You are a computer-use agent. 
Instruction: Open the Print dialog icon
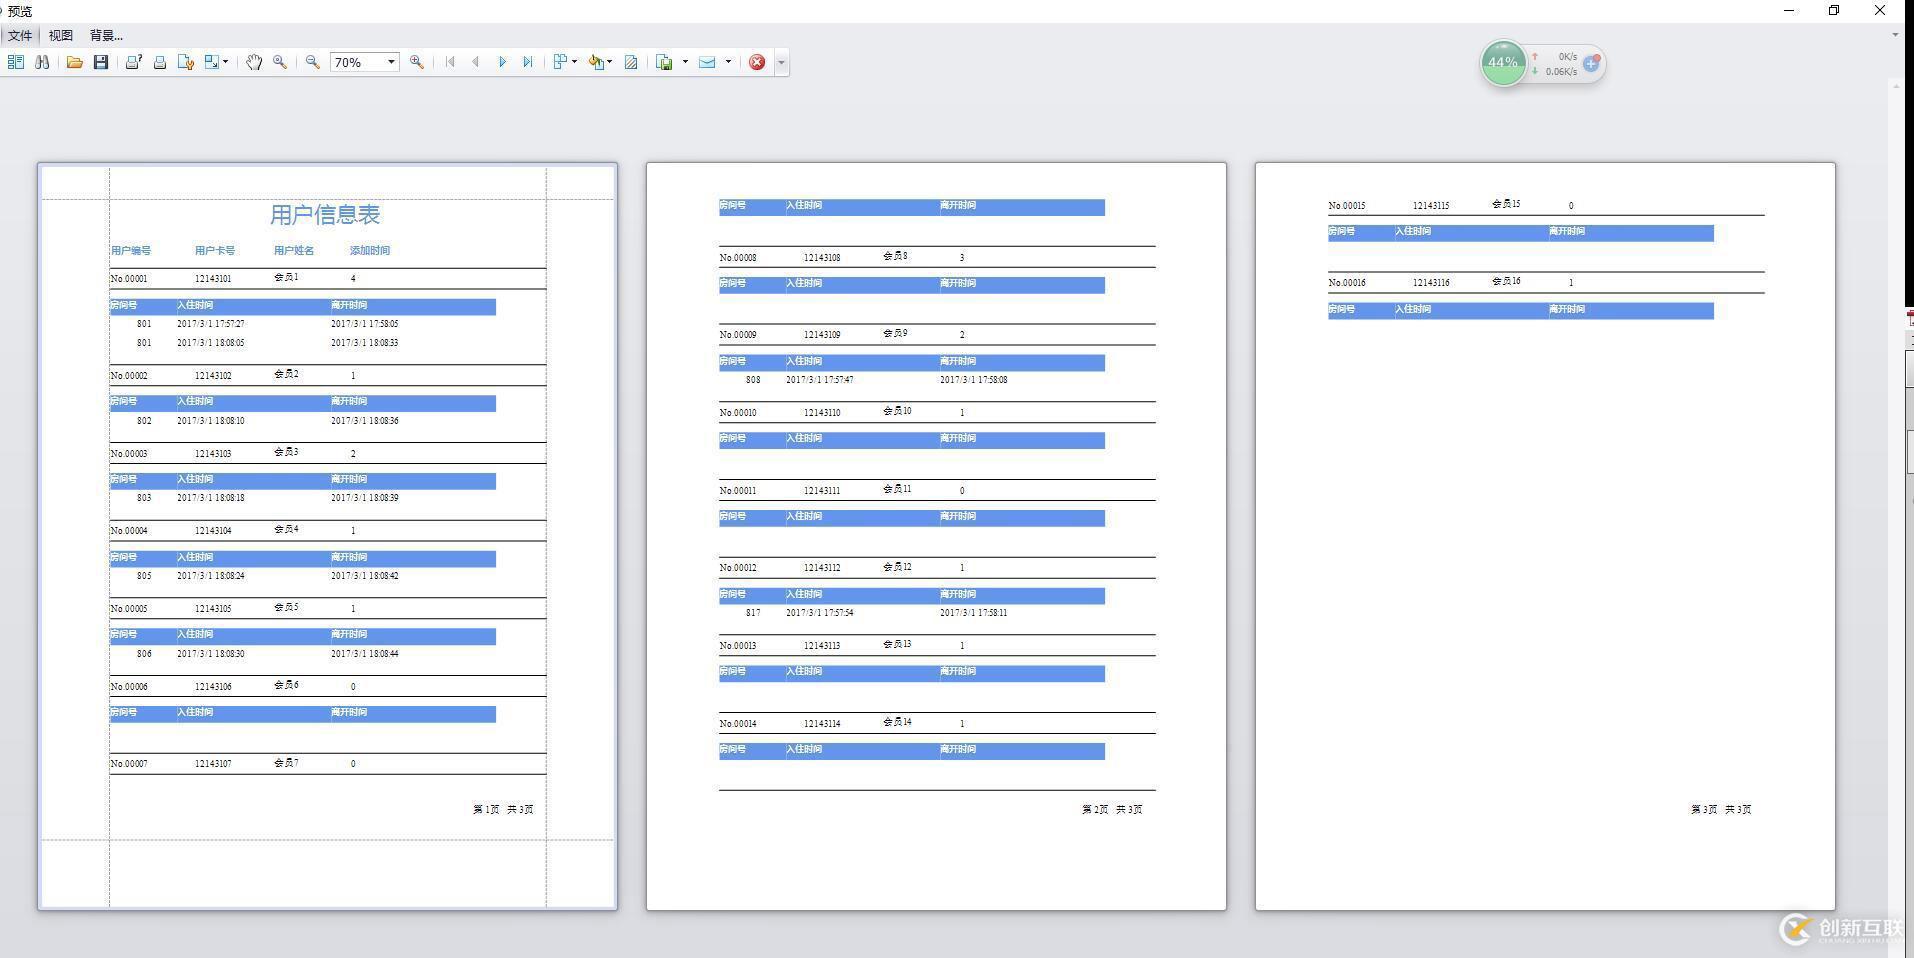pos(133,62)
